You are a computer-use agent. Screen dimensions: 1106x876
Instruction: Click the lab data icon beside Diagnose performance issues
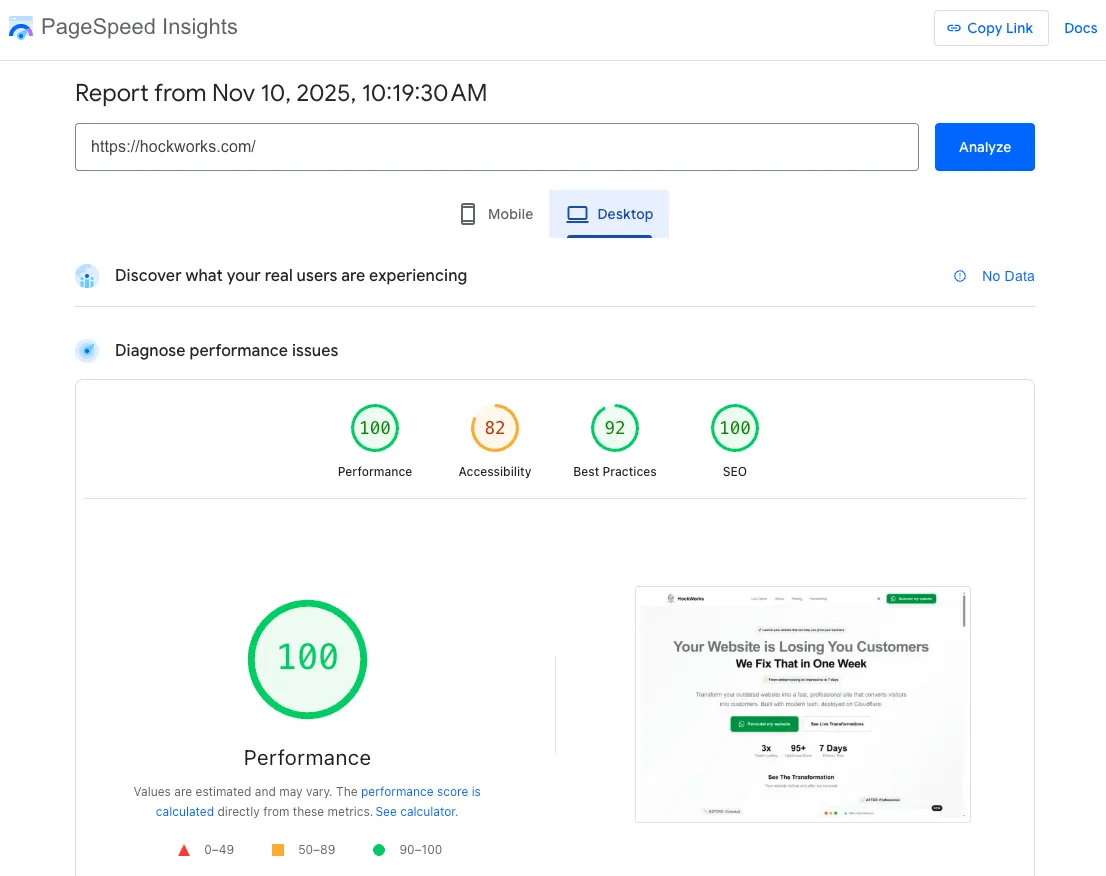coord(87,351)
